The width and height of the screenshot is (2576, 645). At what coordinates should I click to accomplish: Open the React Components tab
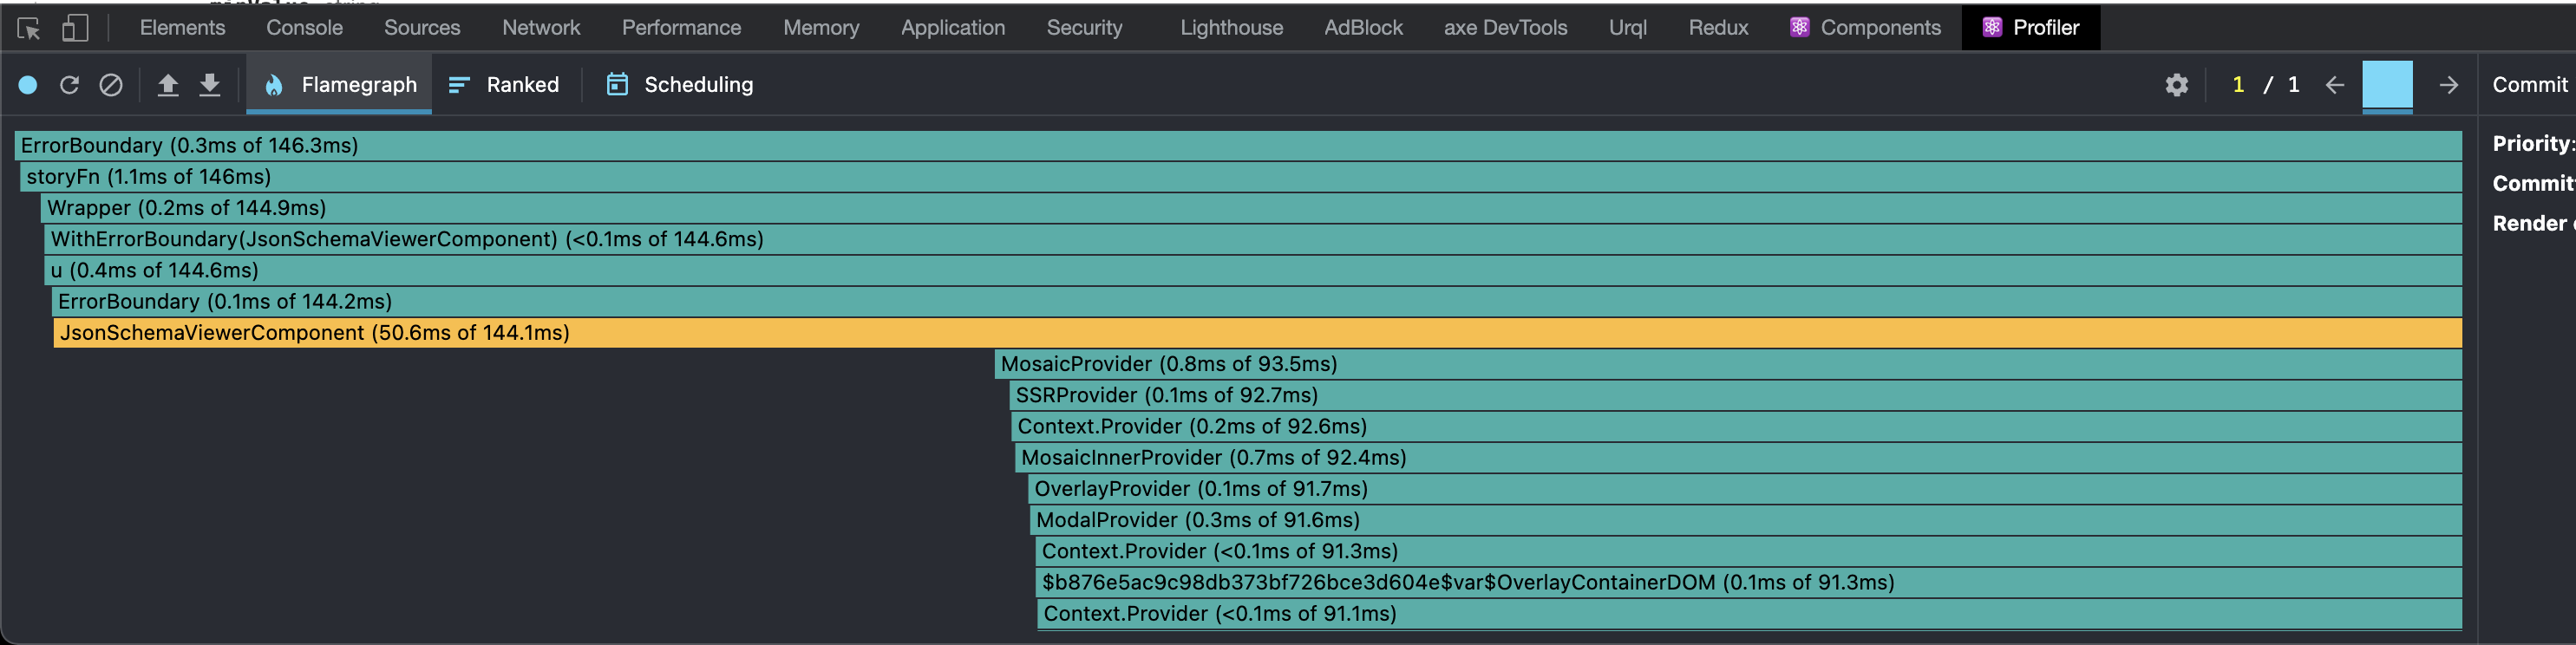(x=1865, y=28)
